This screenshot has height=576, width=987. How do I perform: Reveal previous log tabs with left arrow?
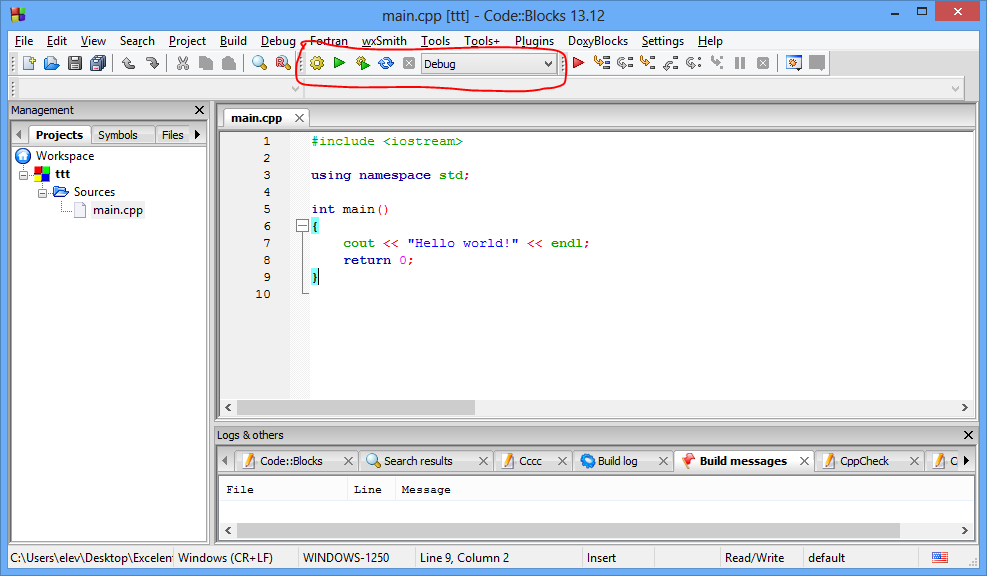[225, 461]
